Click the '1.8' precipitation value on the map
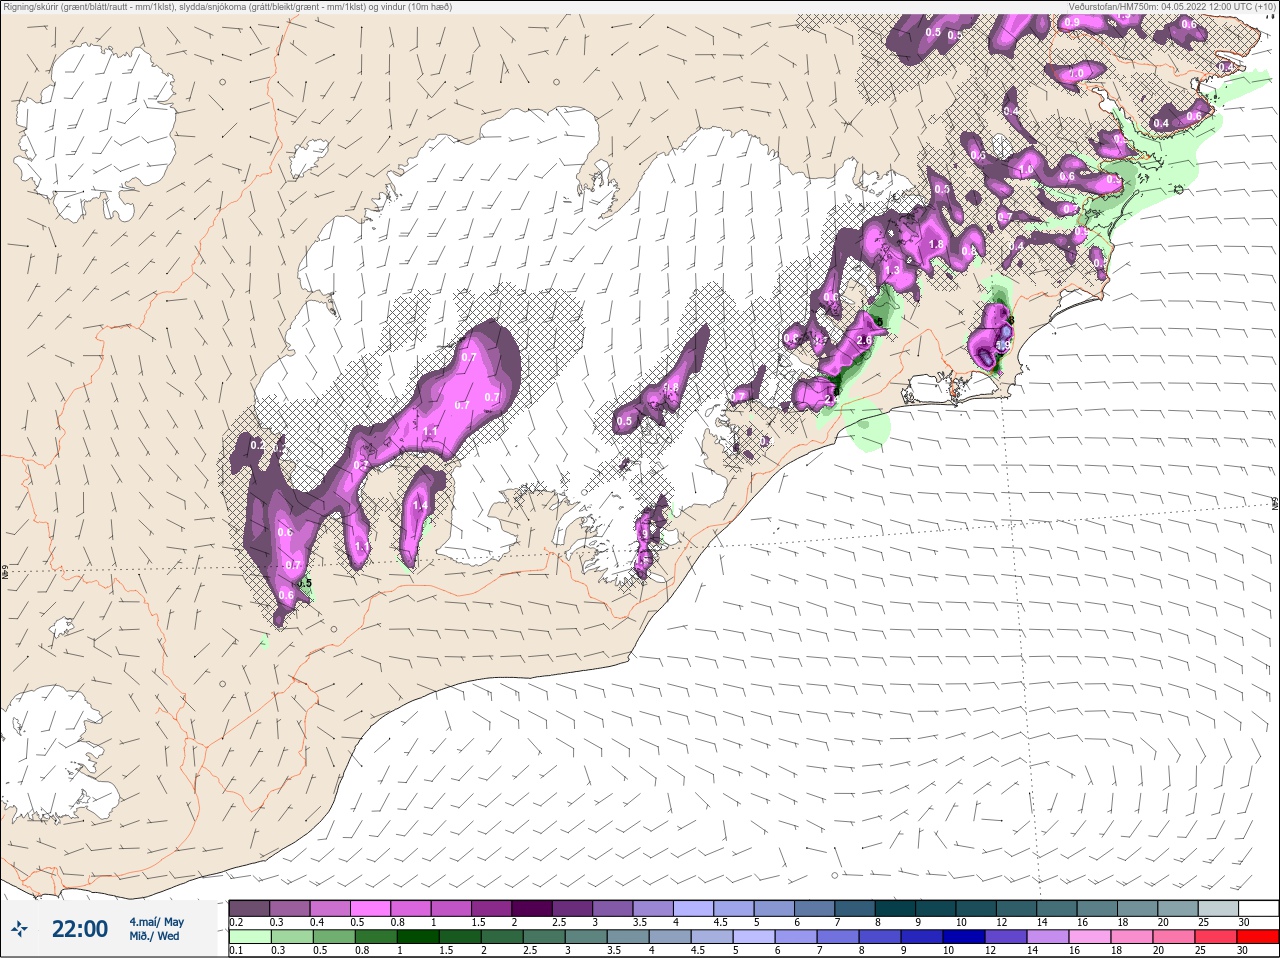Viewport: 1280px width, 958px height. 936,244
